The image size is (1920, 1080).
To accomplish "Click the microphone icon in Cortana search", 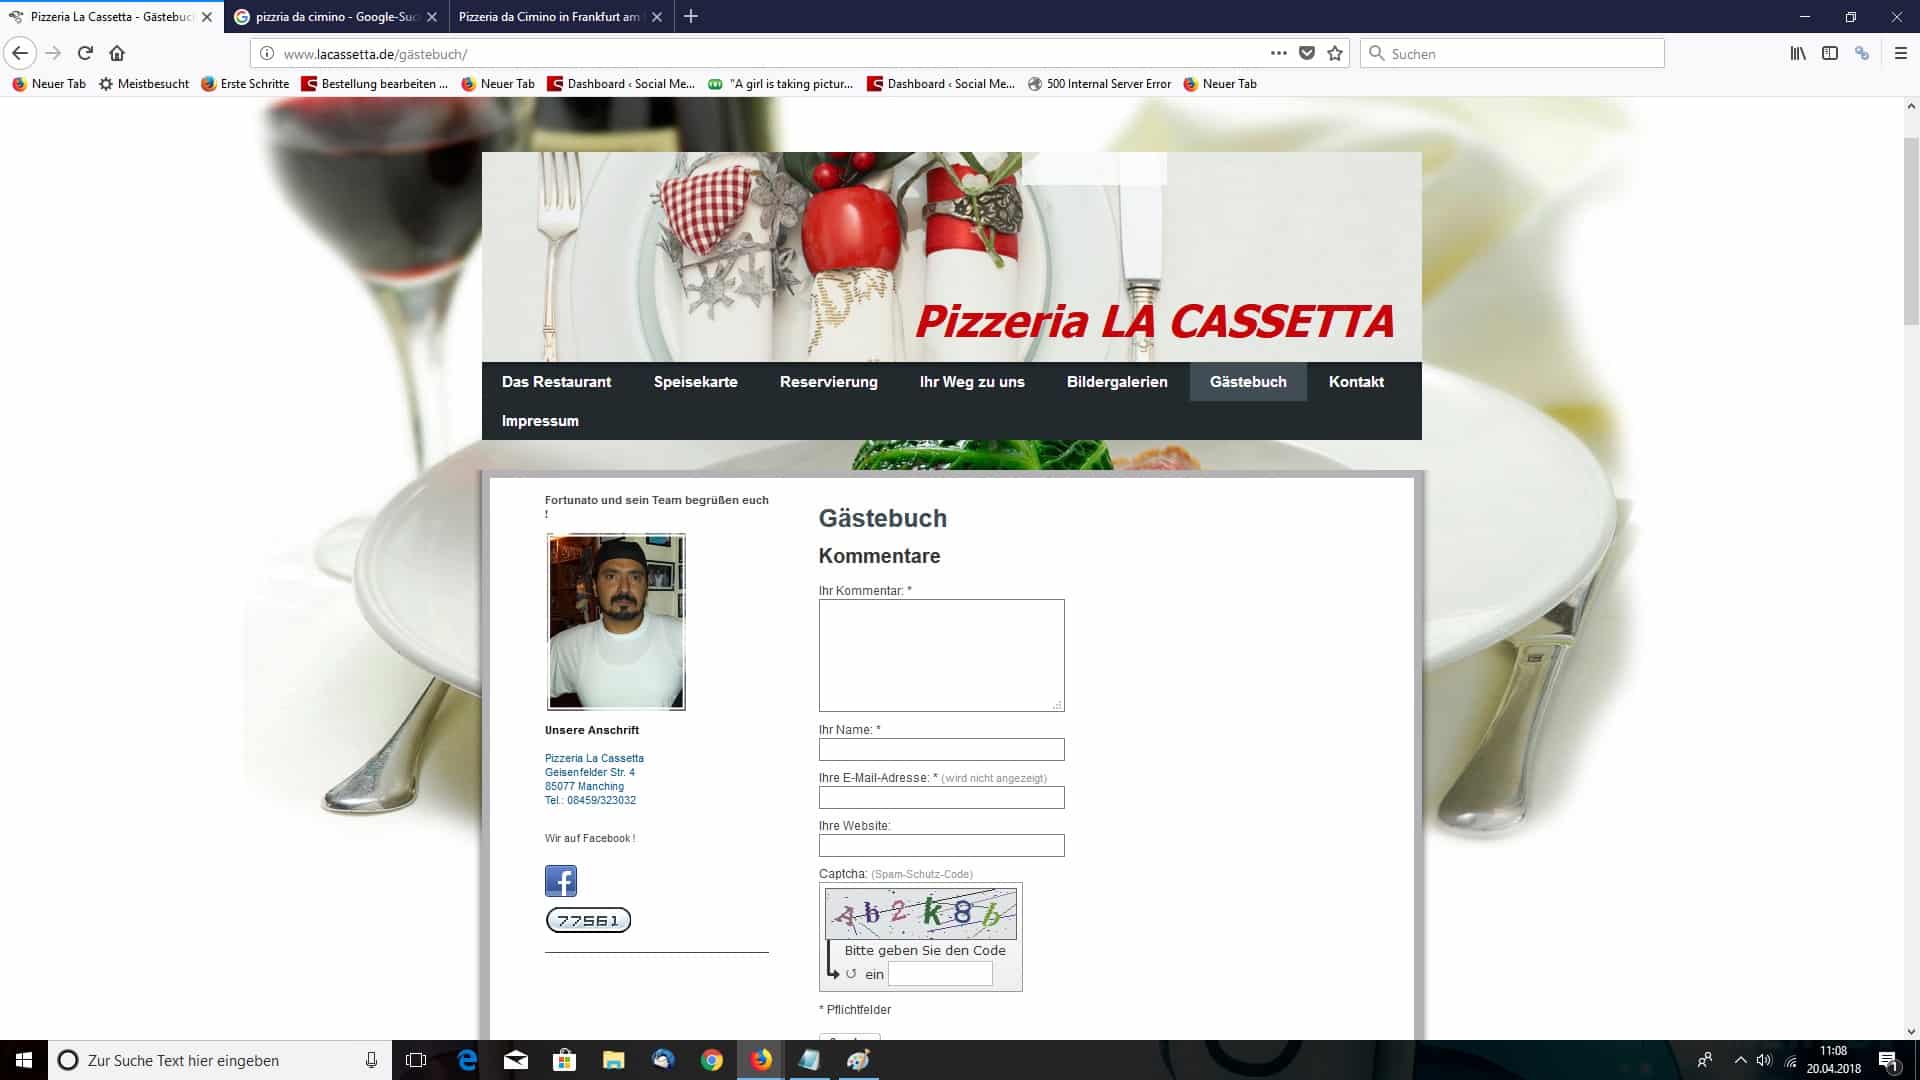I will click(x=371, y=1060).
